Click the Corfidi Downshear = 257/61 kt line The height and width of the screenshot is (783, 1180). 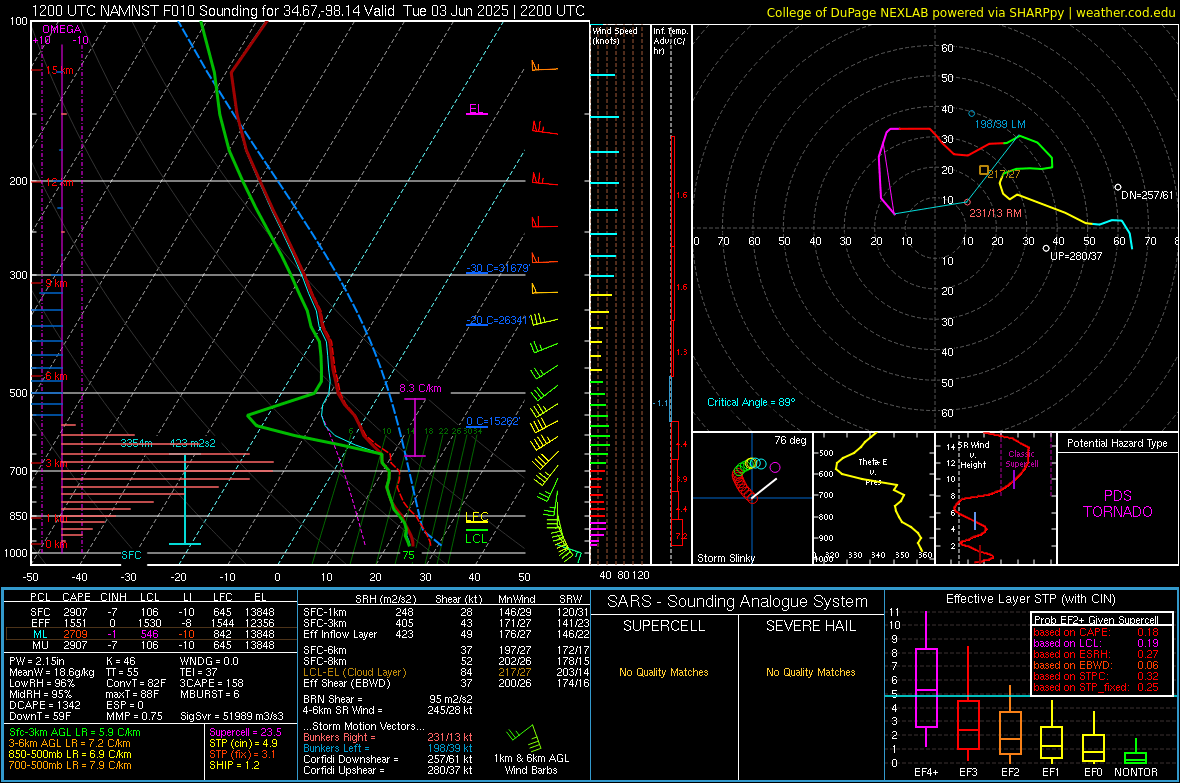coord(388,759)
